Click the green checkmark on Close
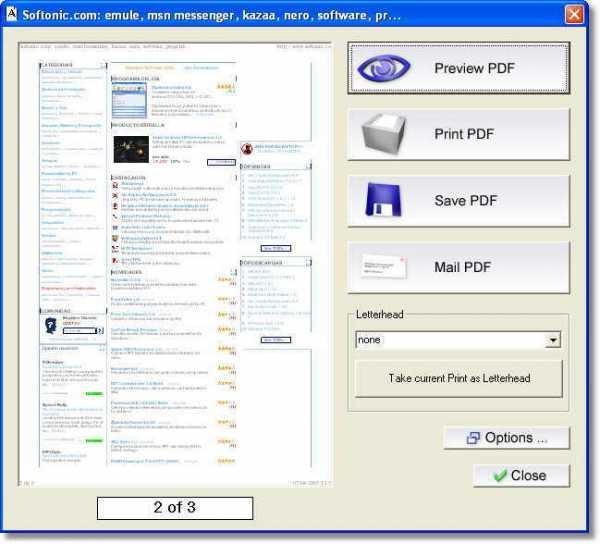Viewport: 600px width, 544px height. [500, 476]
